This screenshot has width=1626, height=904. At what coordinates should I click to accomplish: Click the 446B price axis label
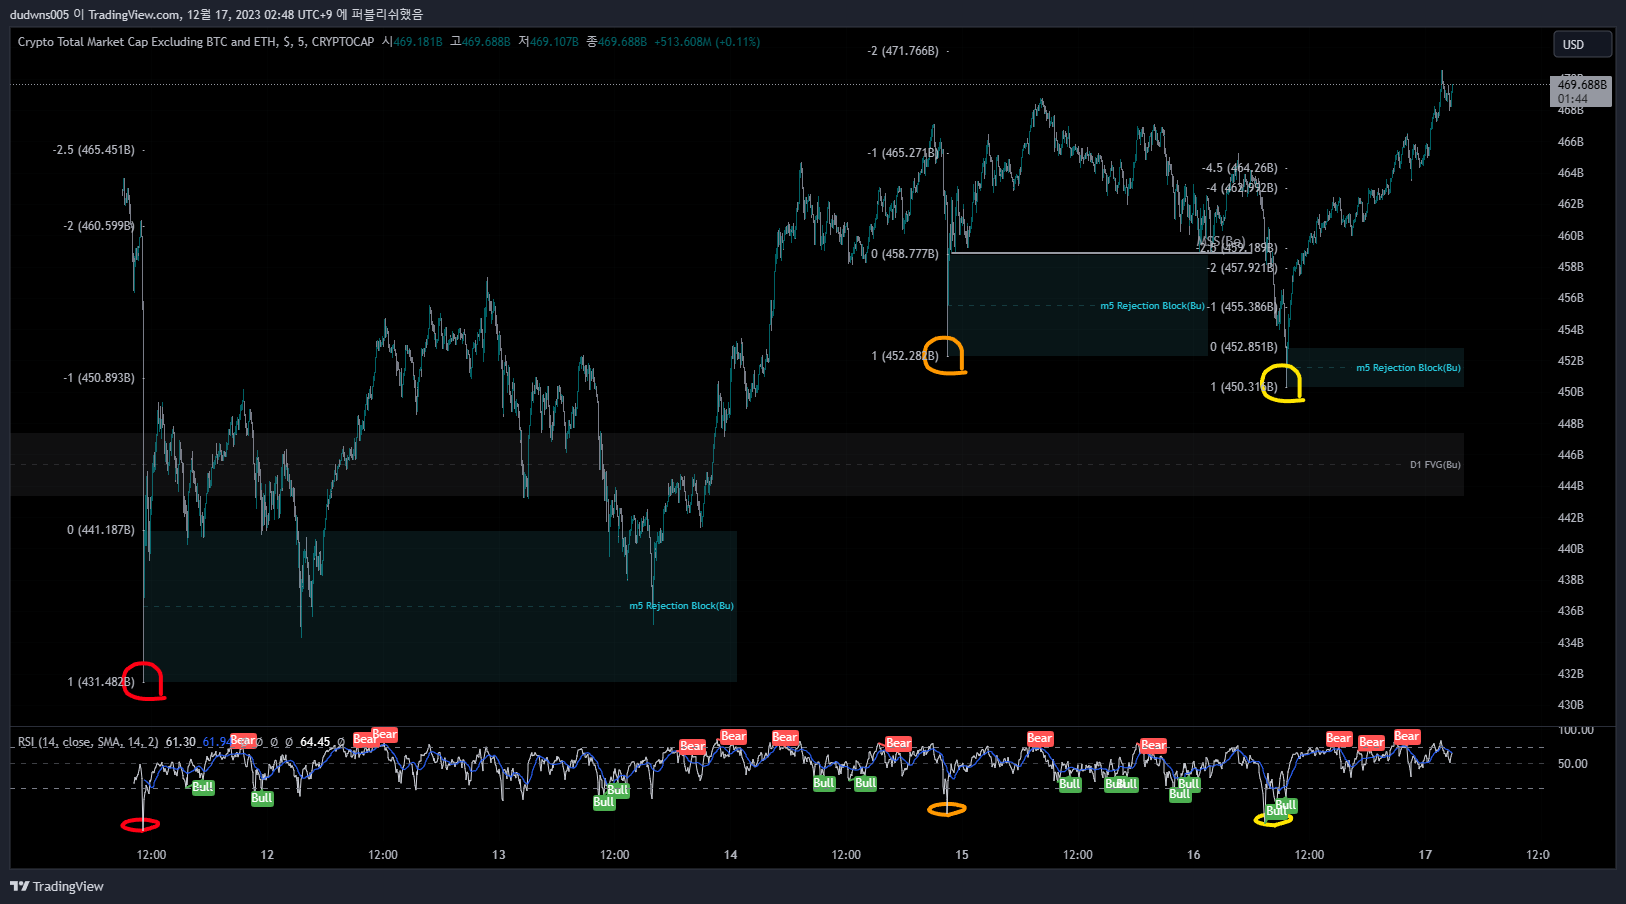click(x=1571, y=455)
